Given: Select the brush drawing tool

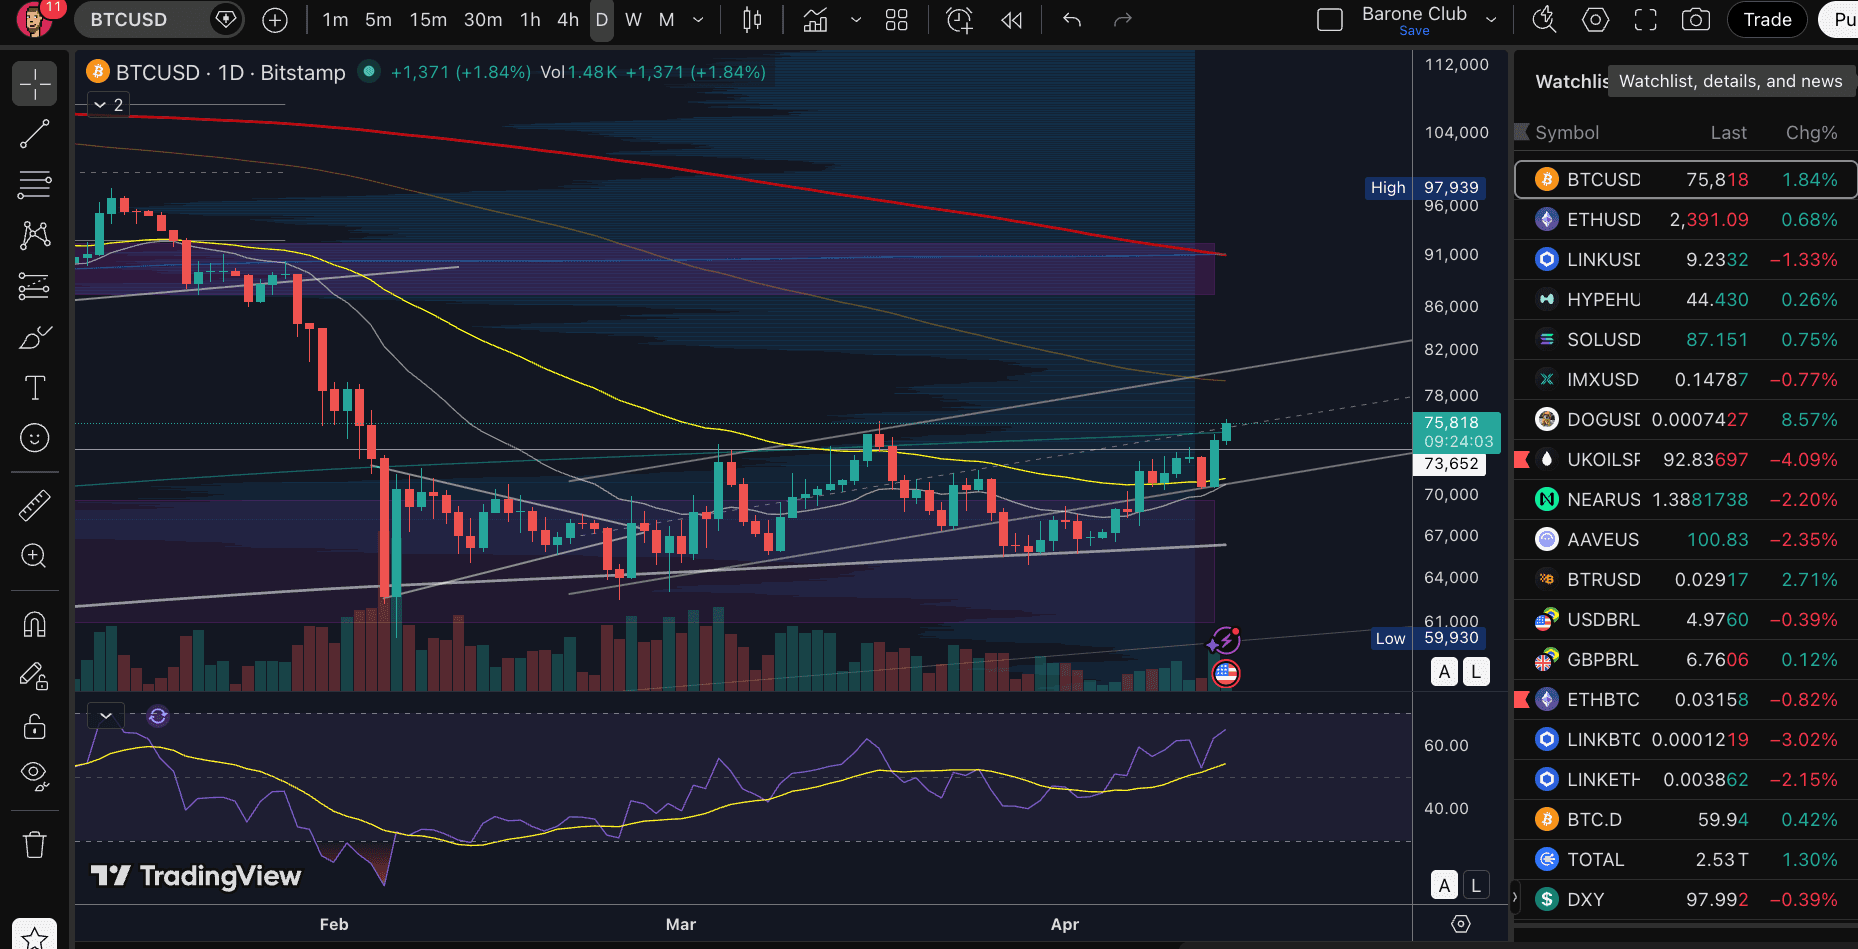Looking at the screenshot, I should 35,338.
